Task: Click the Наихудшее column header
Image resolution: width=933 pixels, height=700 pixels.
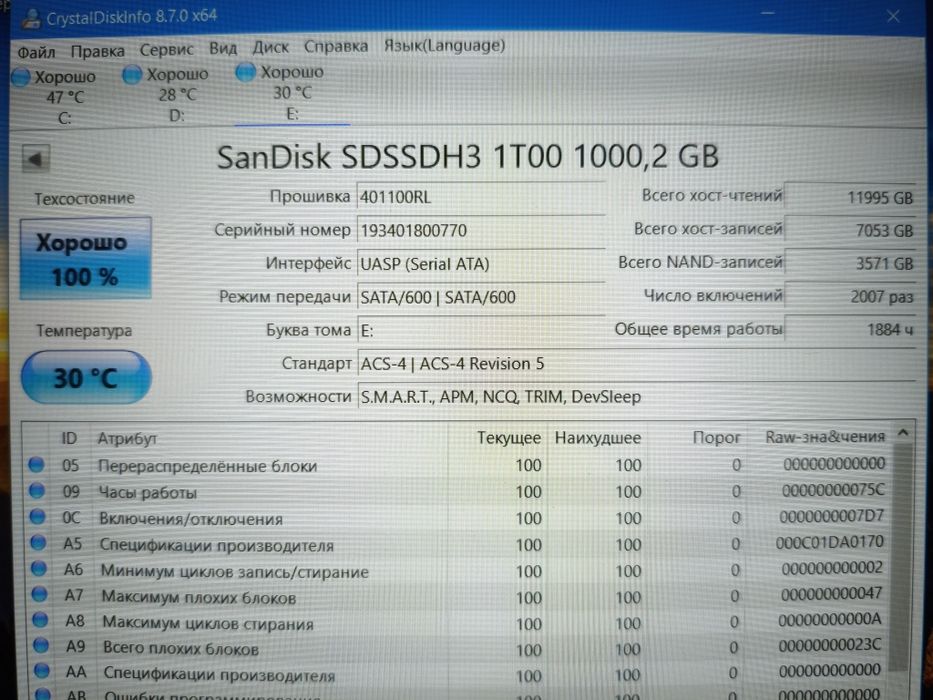Action: pyautogui.click(x=597, y=438)
